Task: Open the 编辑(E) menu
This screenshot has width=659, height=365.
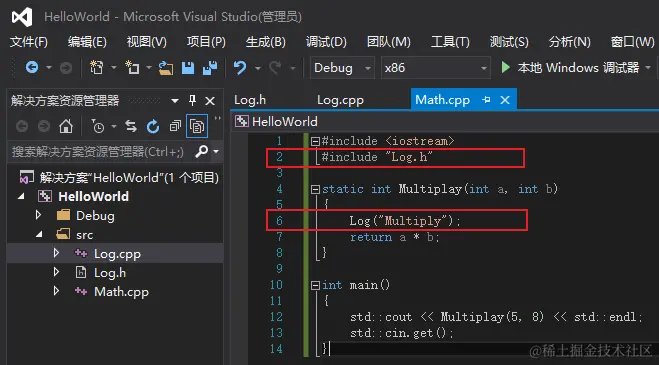Action: pyautogui.click(x=87, y=42)
